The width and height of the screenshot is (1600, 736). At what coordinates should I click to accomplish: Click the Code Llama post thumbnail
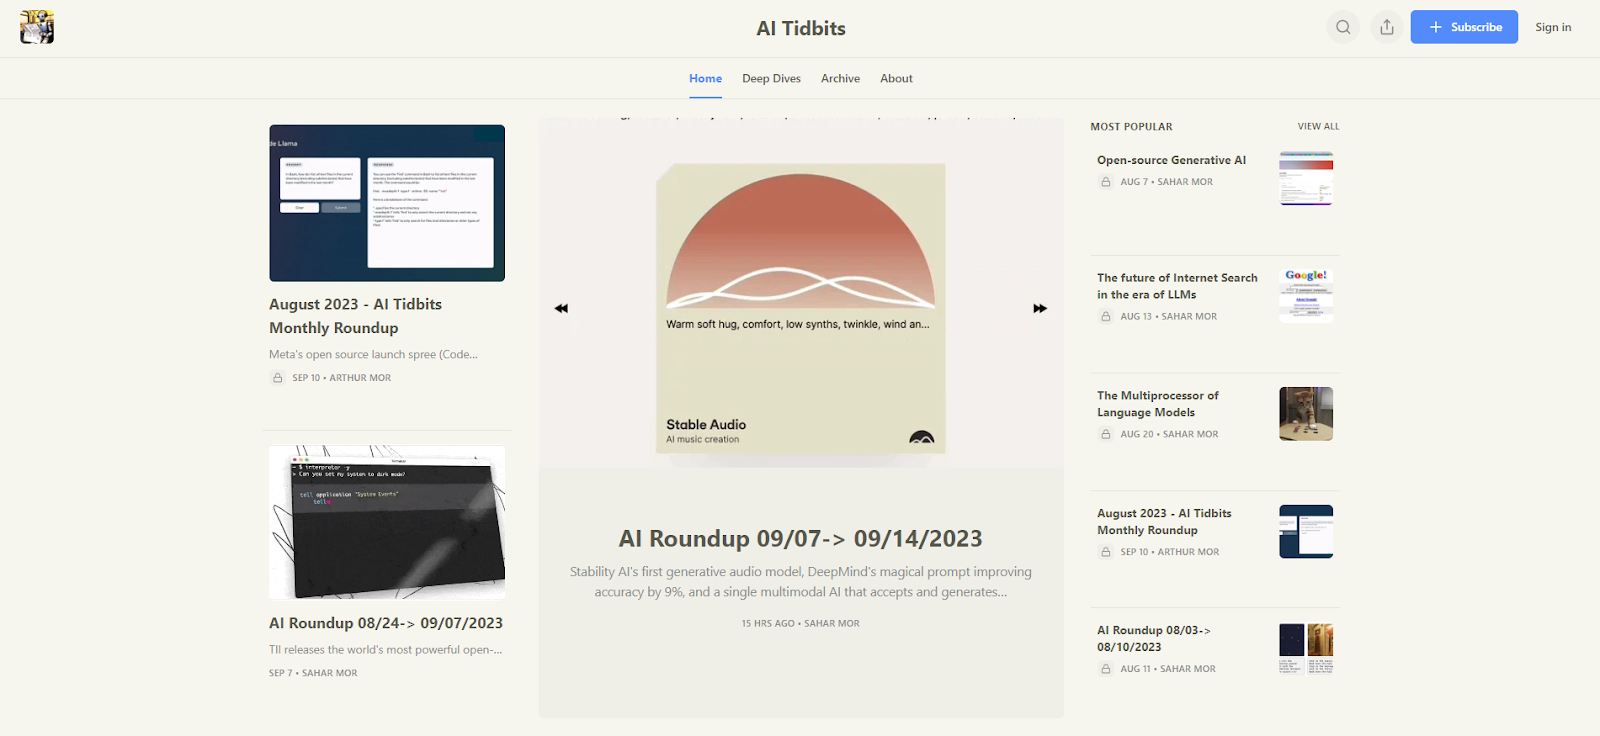pos(387,203)
